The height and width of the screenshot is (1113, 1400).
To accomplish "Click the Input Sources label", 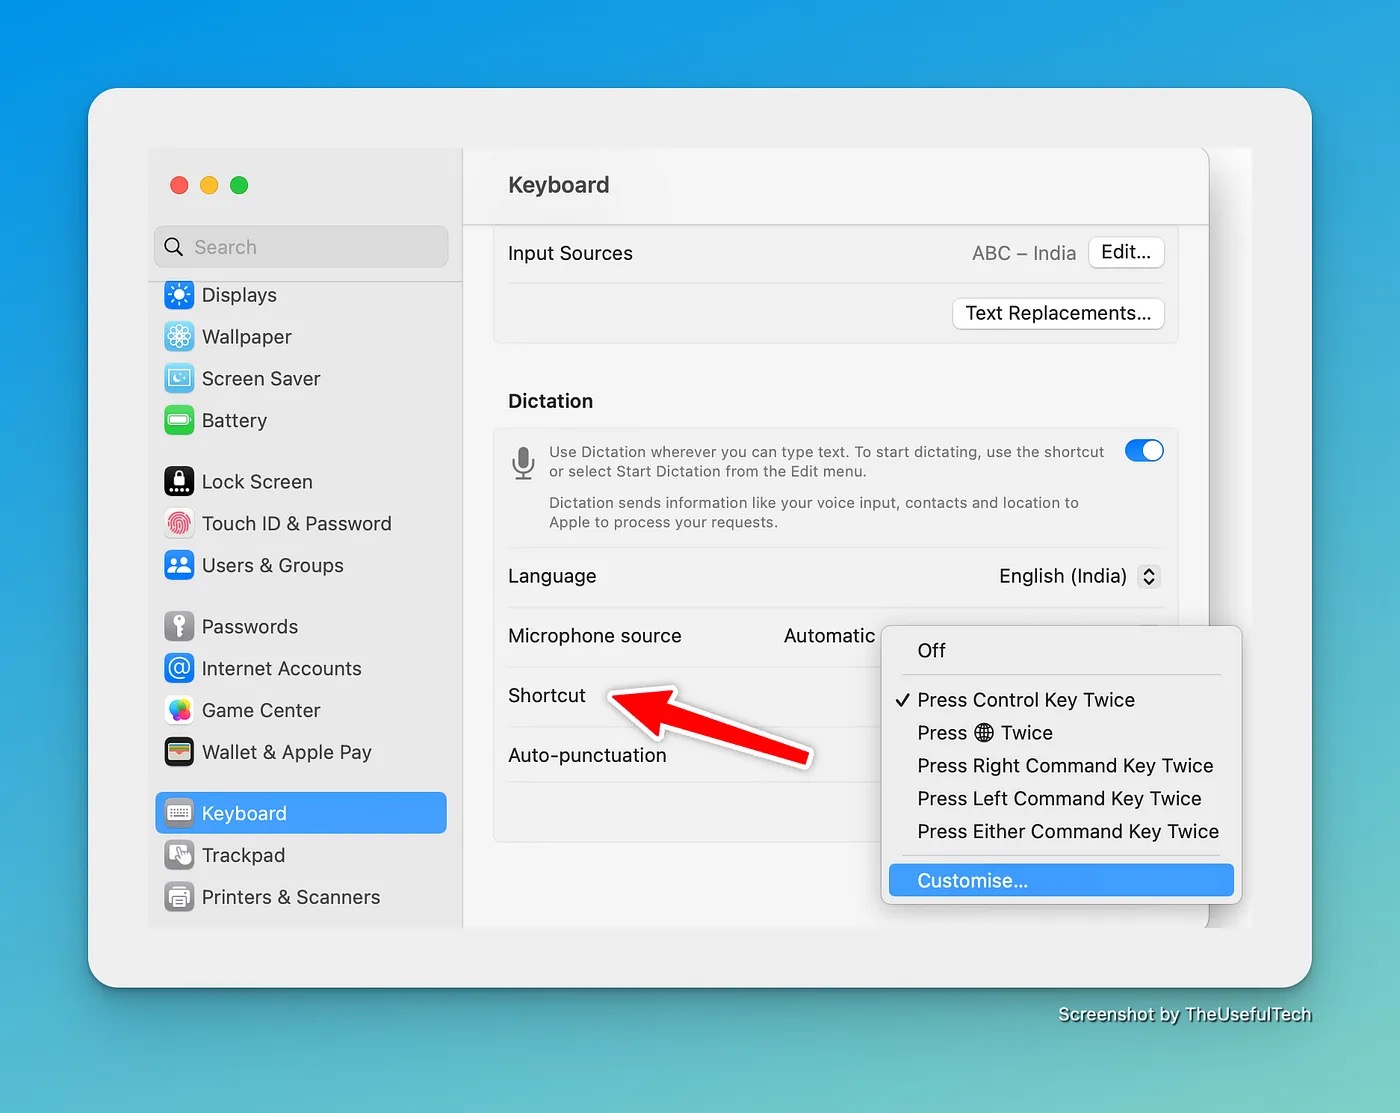I will pos(570,254).
